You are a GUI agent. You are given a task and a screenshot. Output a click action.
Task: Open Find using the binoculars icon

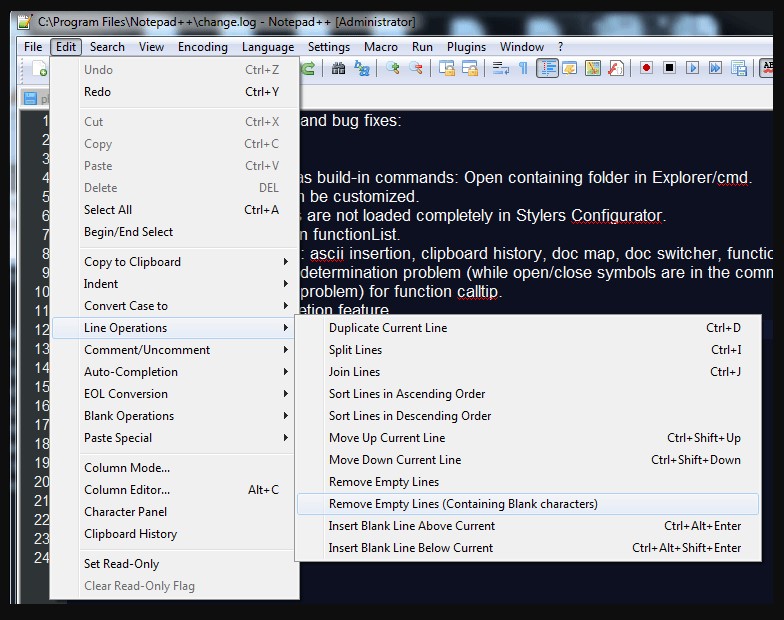[338, 68]
